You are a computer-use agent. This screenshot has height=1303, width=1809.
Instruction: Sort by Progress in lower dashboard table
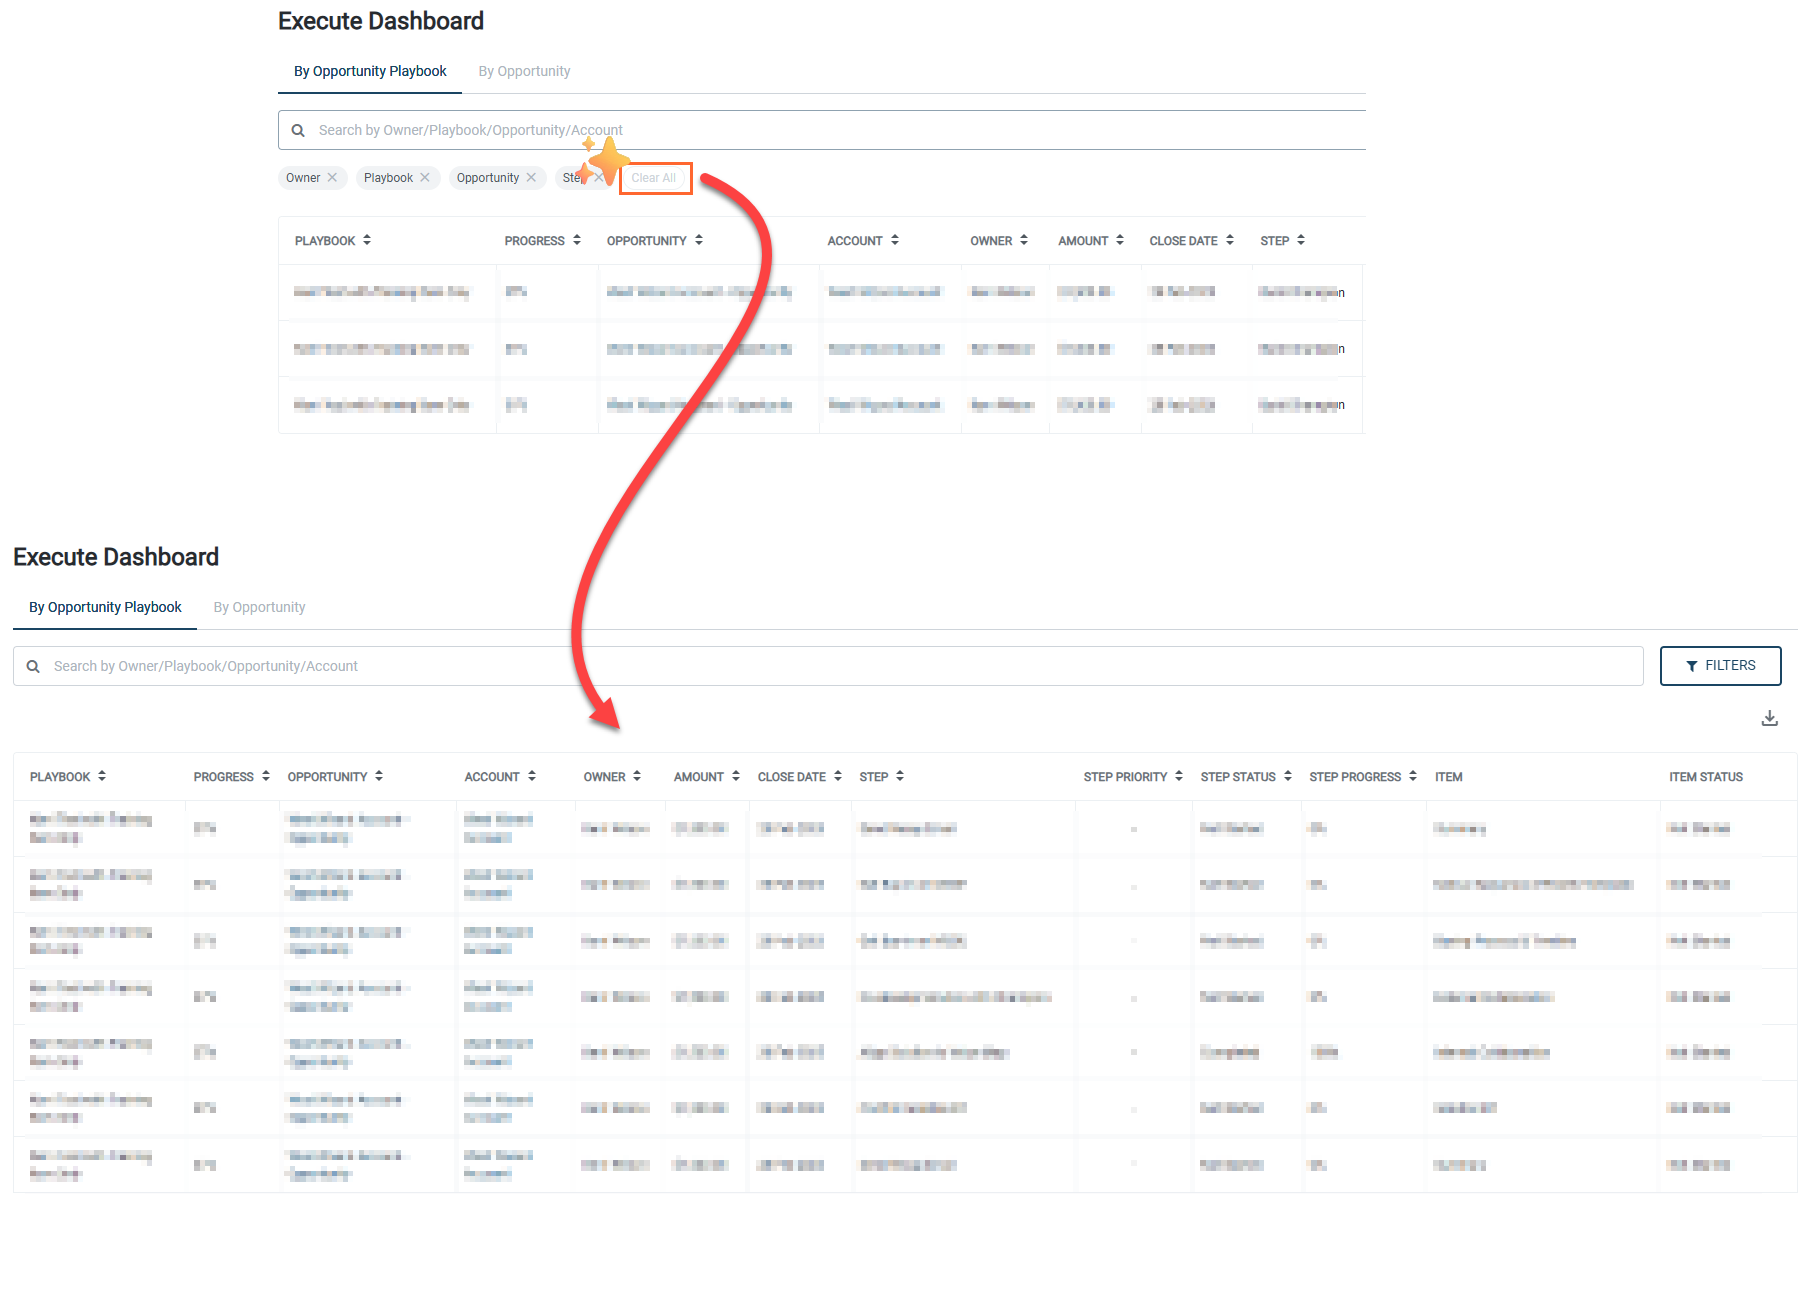pos(266,776)
